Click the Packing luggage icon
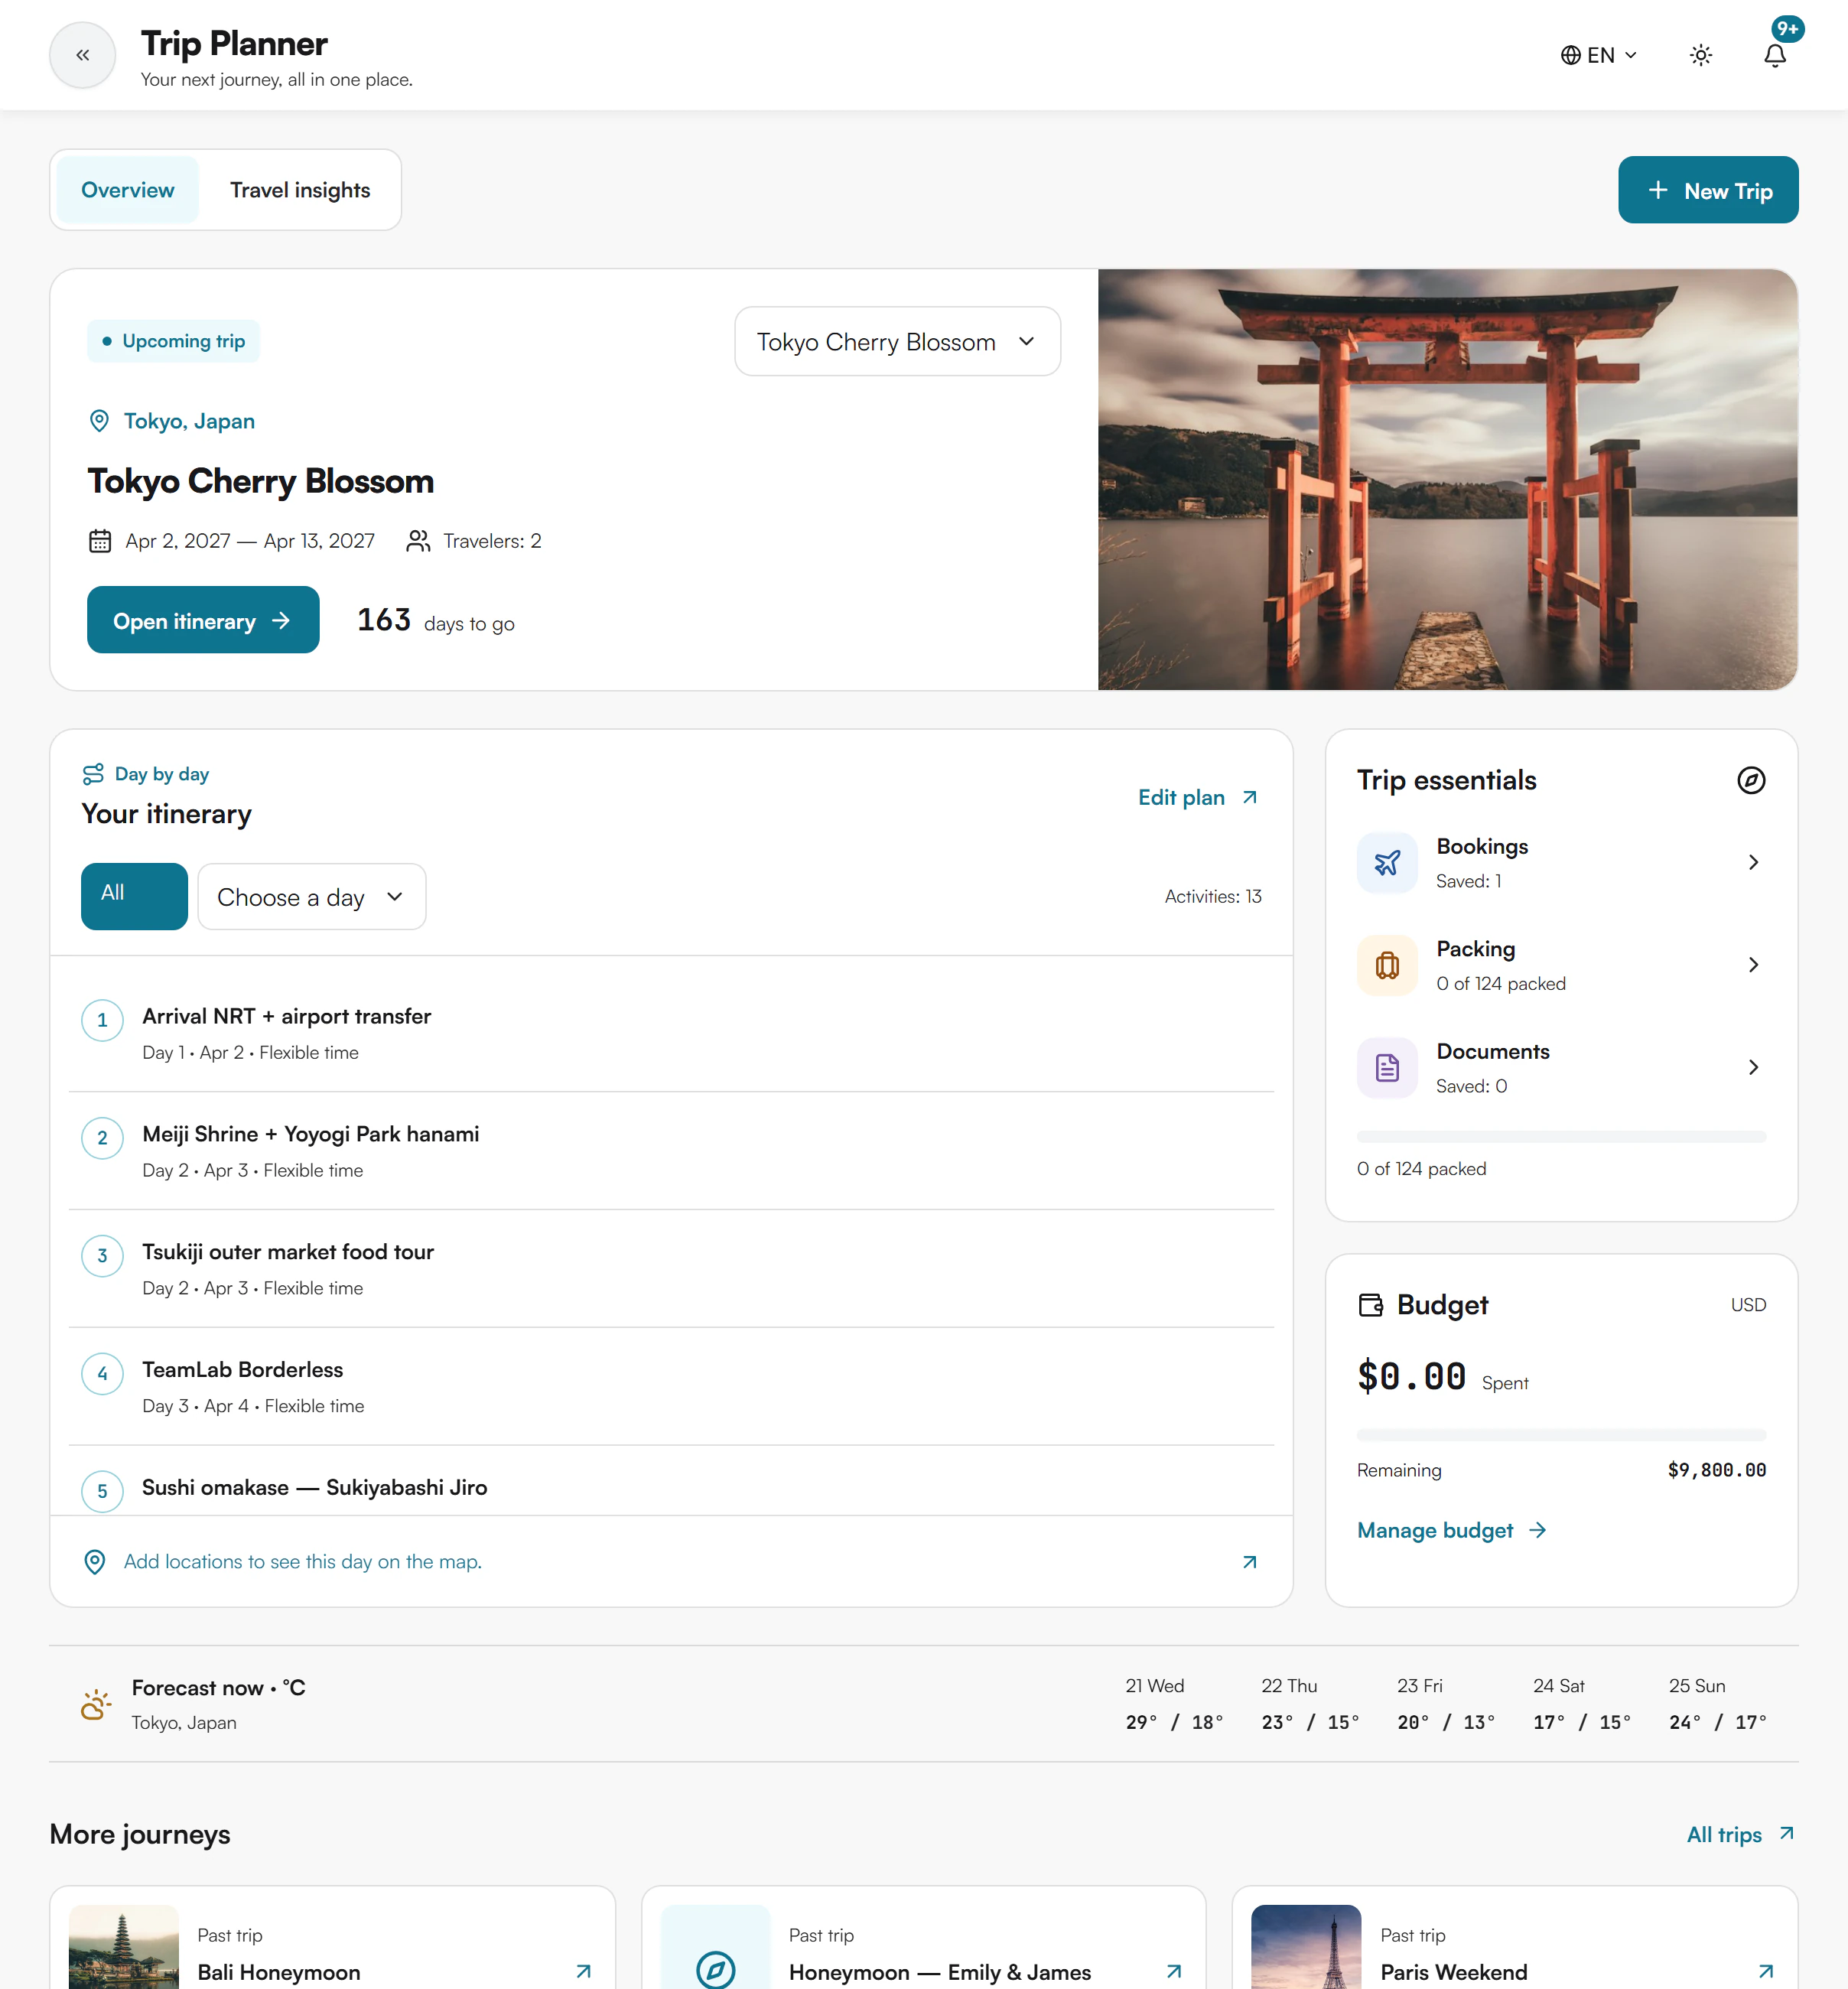Image resolution: width=1848 pixels, height=1989 pixels. click(1387, 965)
